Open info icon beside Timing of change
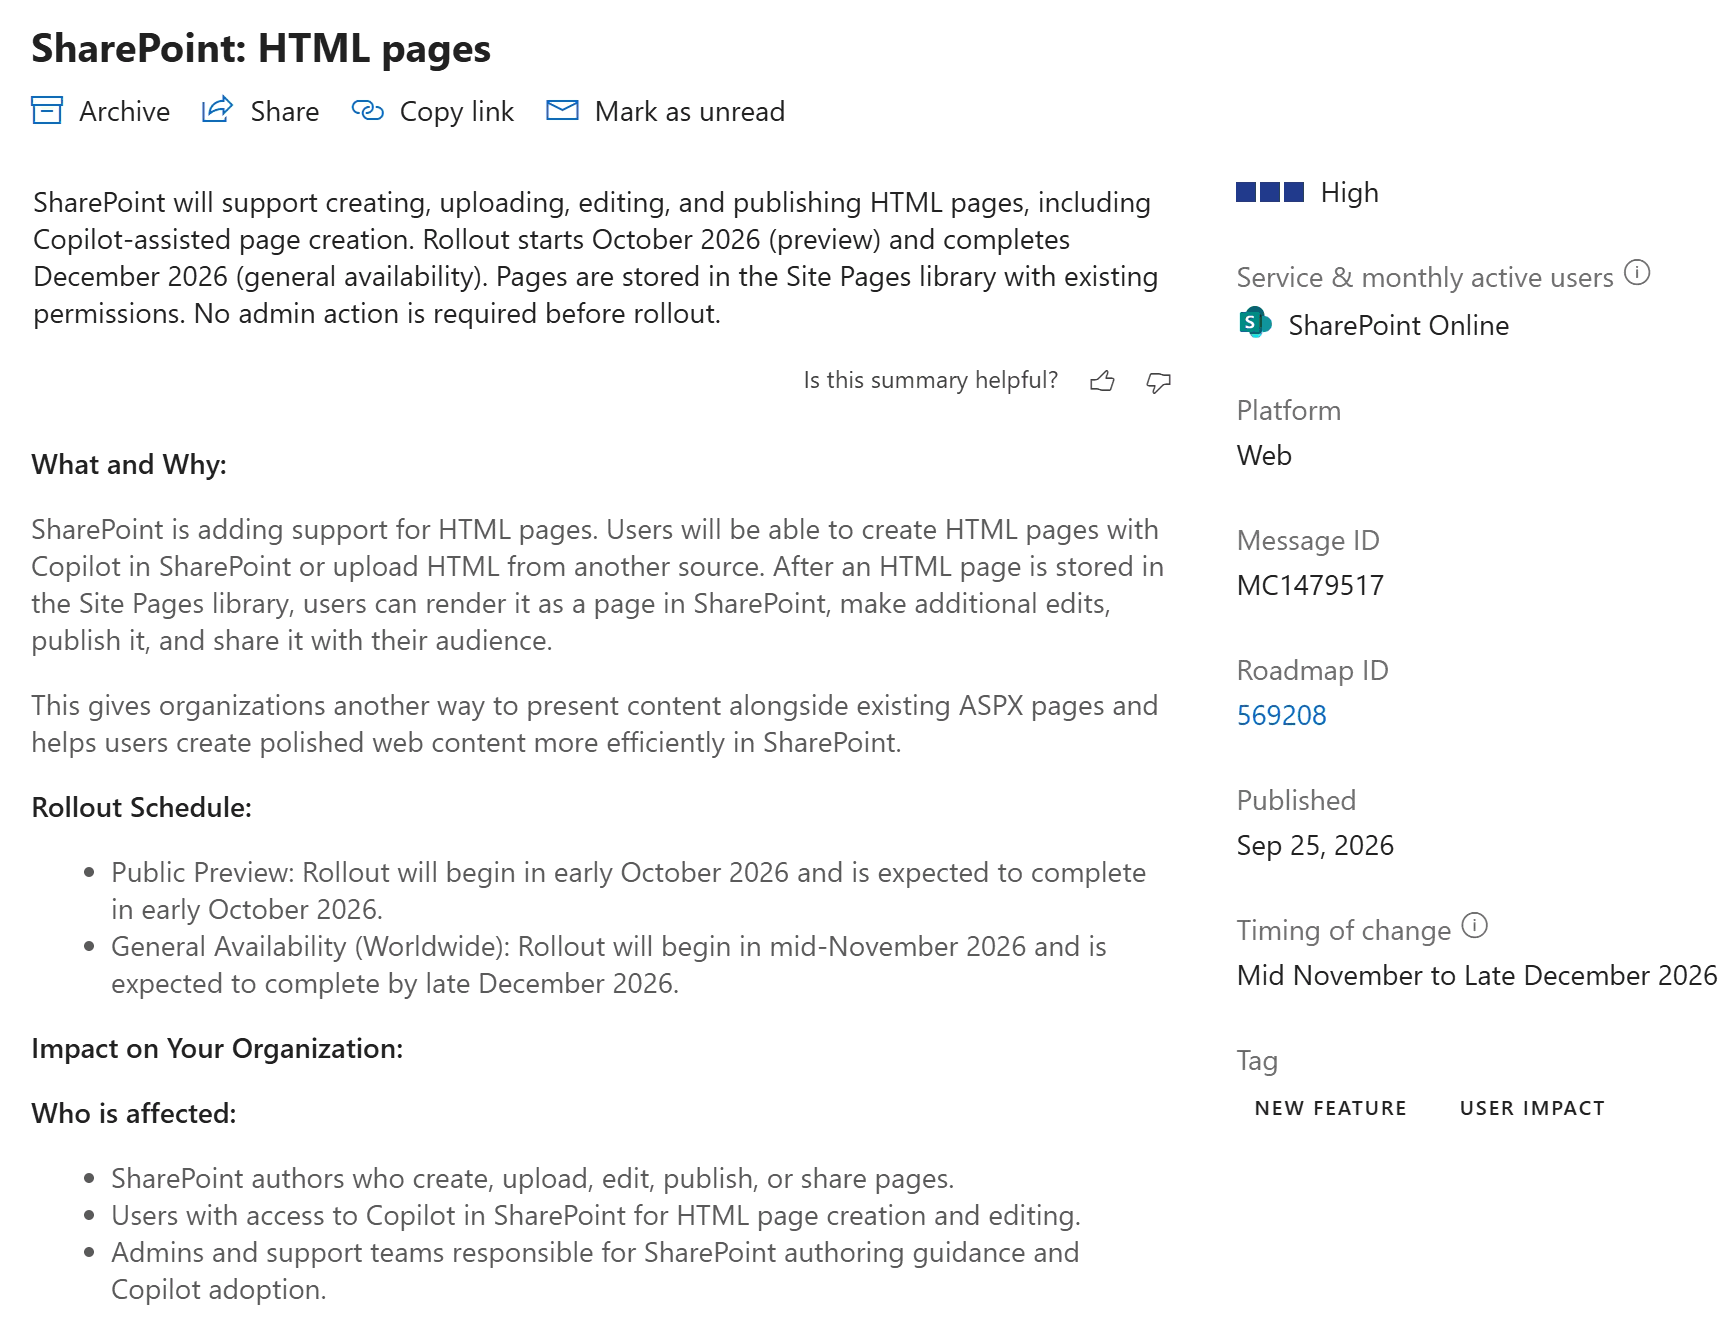The height and width of the screenshot is (1318, 1734). point(1475,925)
